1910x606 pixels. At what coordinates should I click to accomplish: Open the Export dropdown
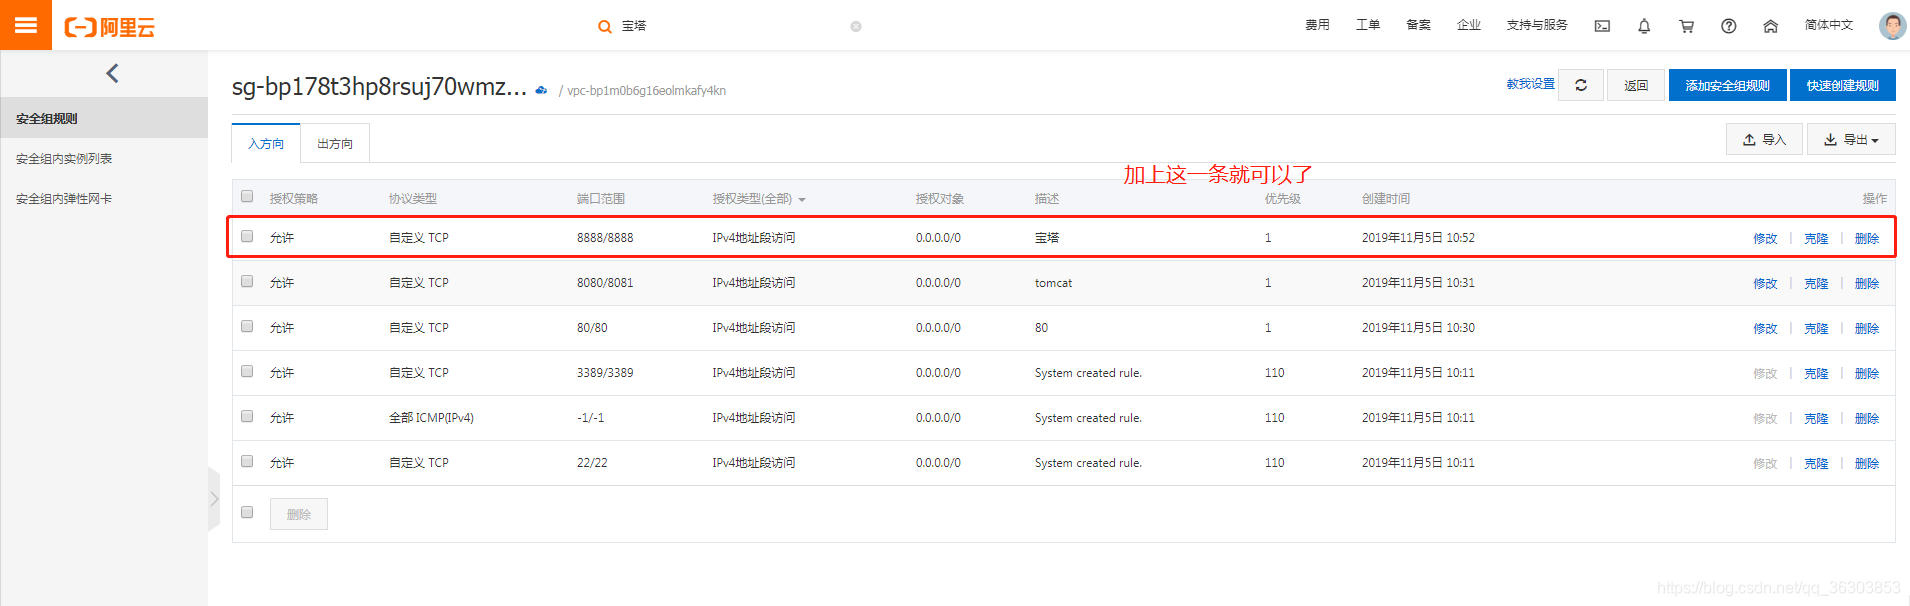coord(1850,140)
